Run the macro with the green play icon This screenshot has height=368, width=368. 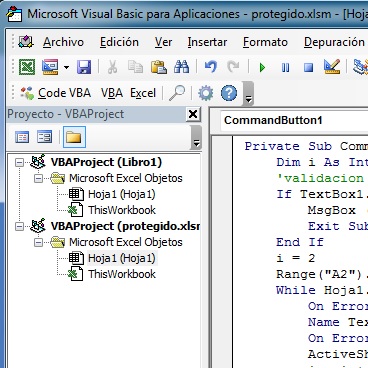click(x=262, y=68)
